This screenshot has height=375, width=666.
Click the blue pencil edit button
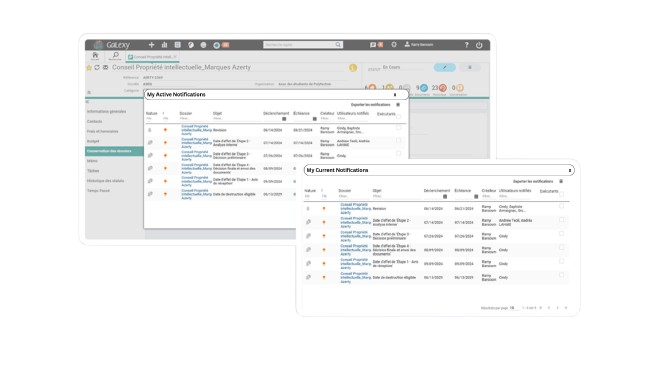(x=445, y=68)
